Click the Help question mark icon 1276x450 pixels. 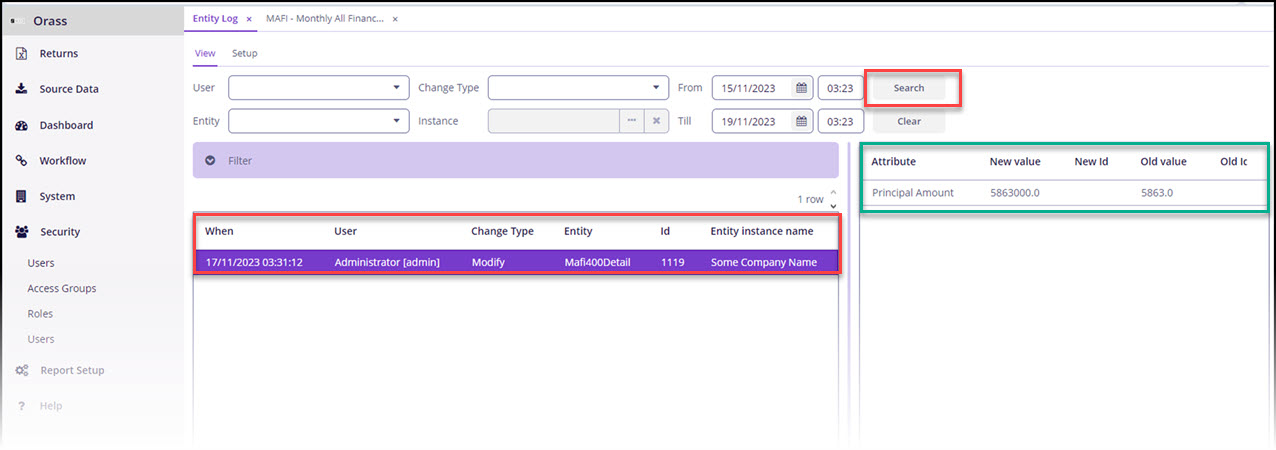coord(21,406)
